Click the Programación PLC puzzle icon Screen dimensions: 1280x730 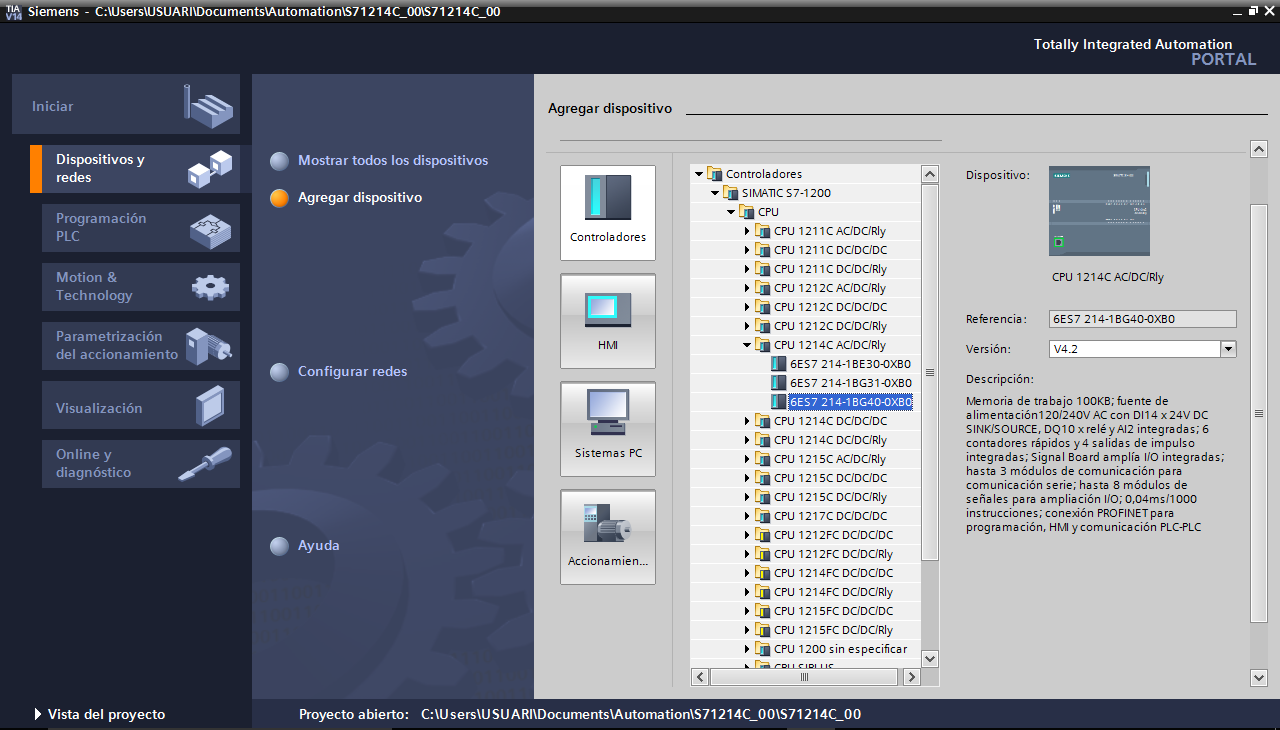point(210,229)
